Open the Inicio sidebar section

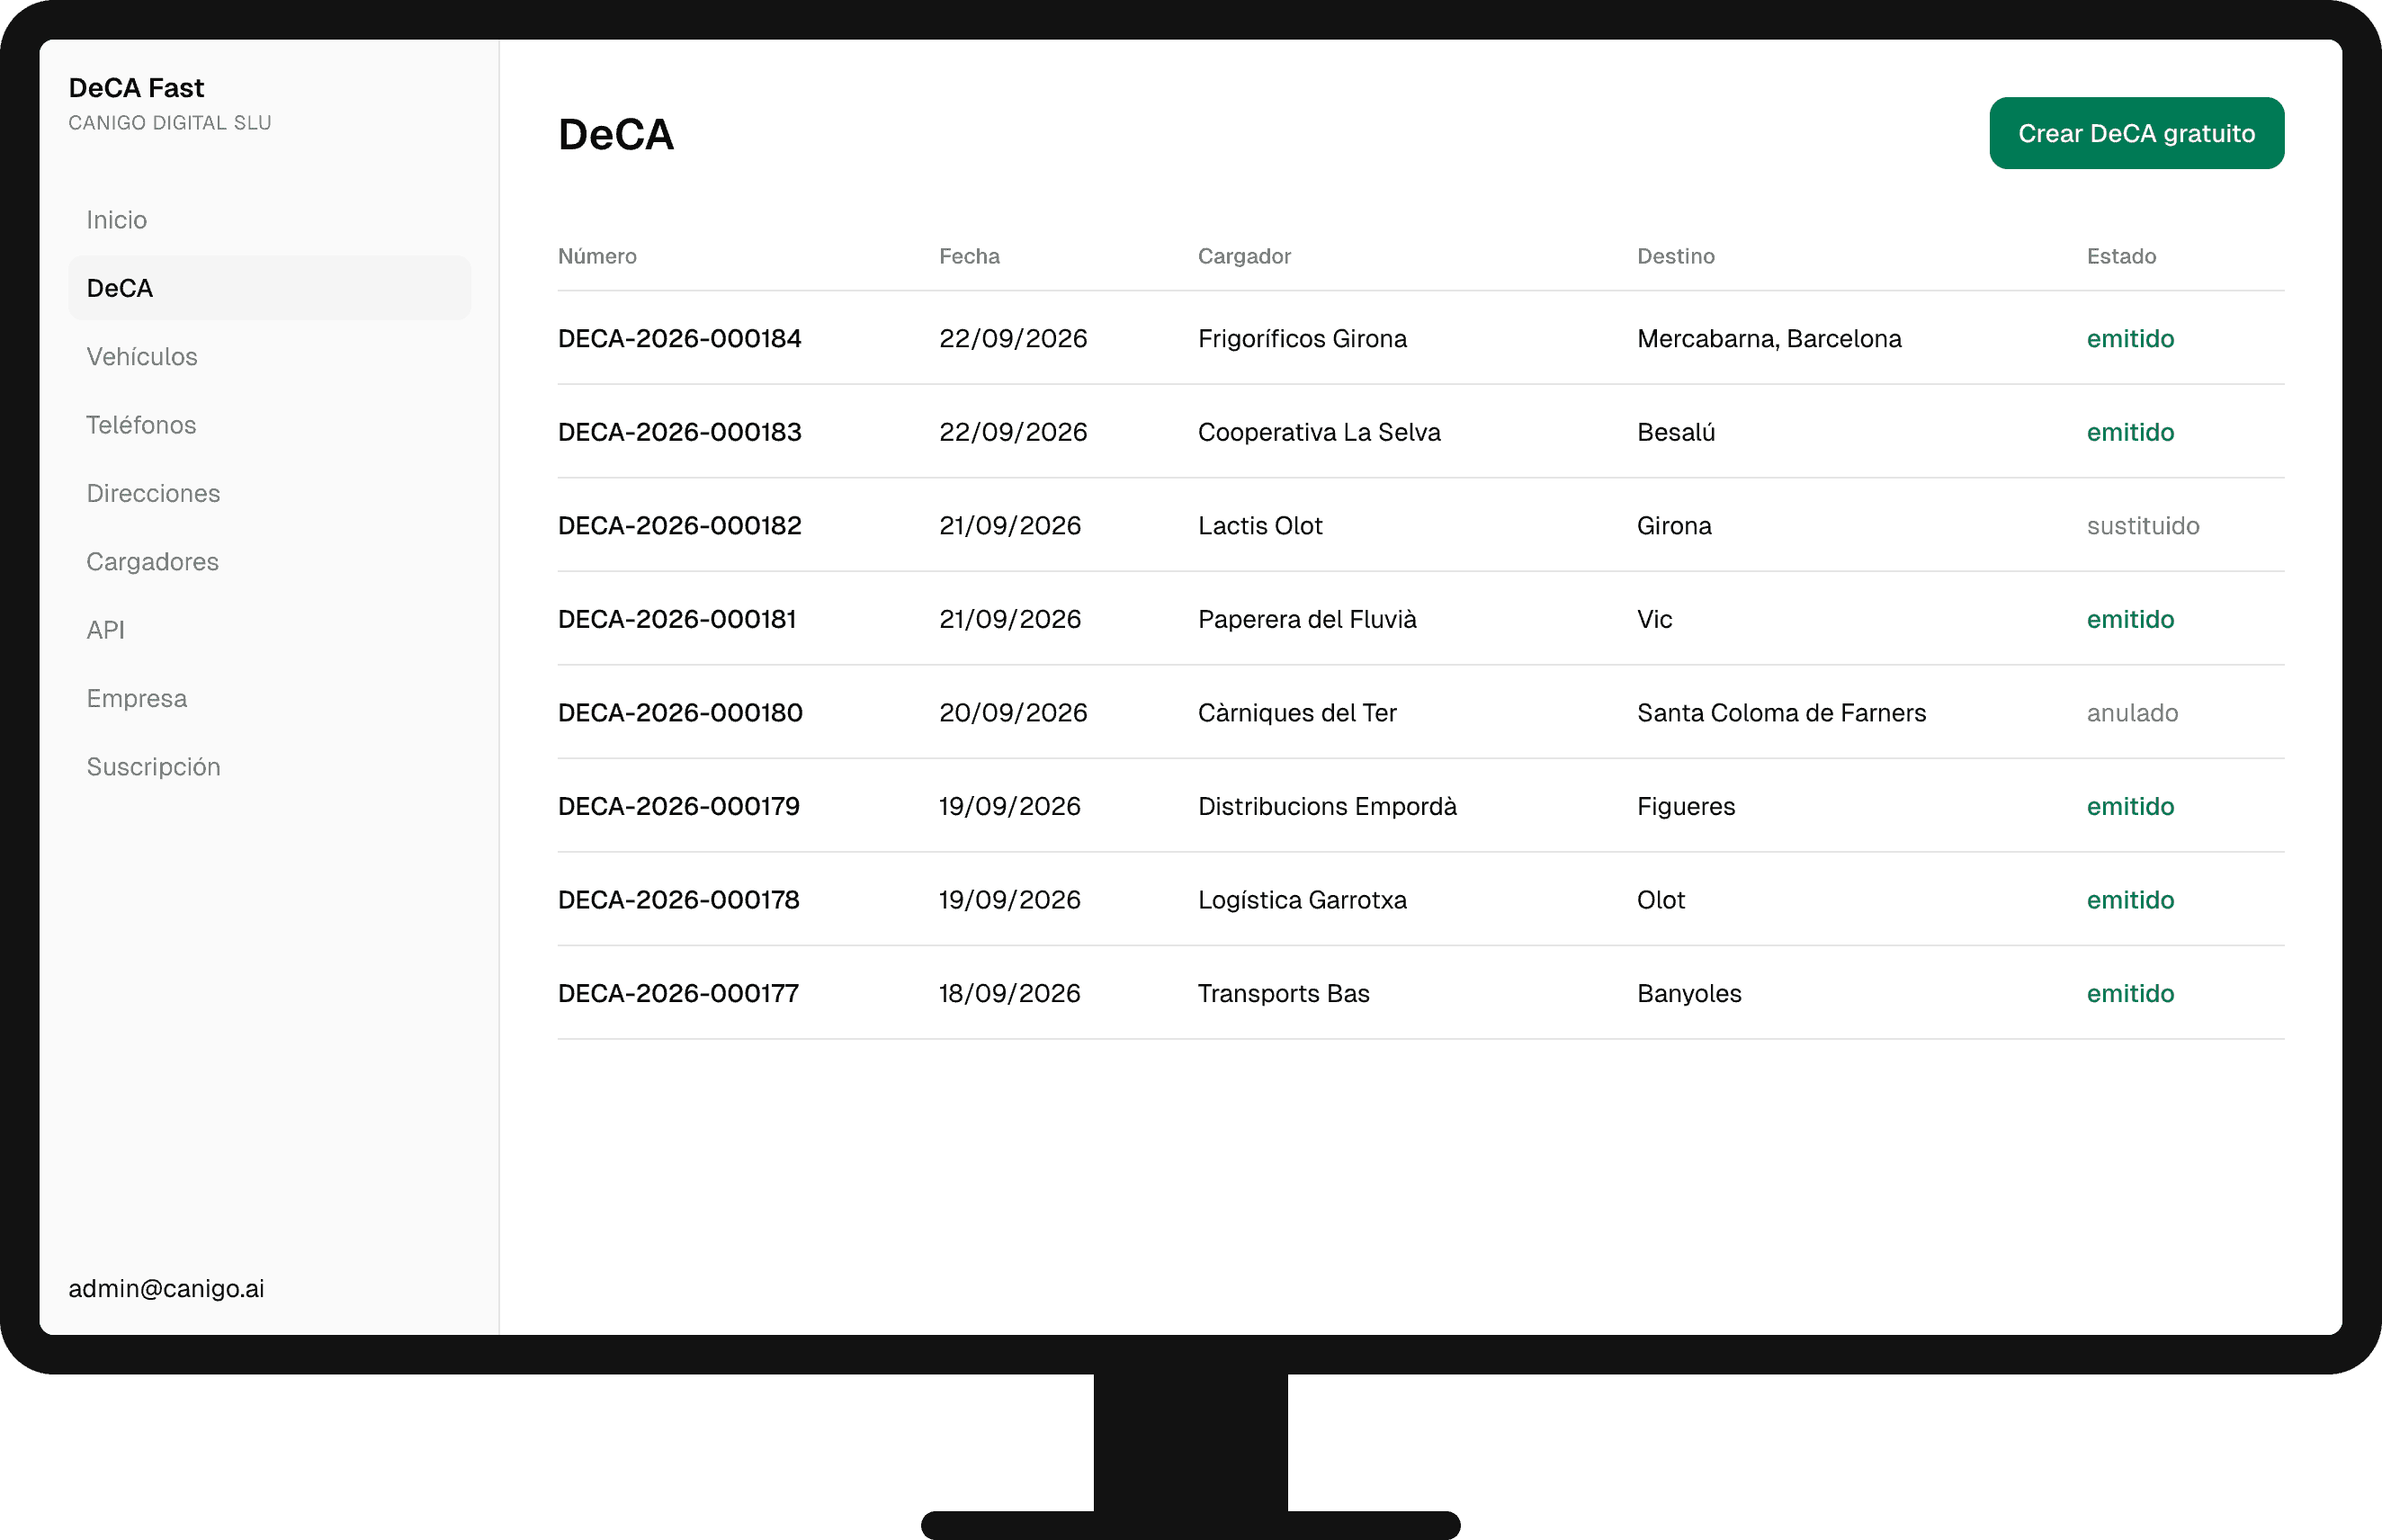point(269,220)
